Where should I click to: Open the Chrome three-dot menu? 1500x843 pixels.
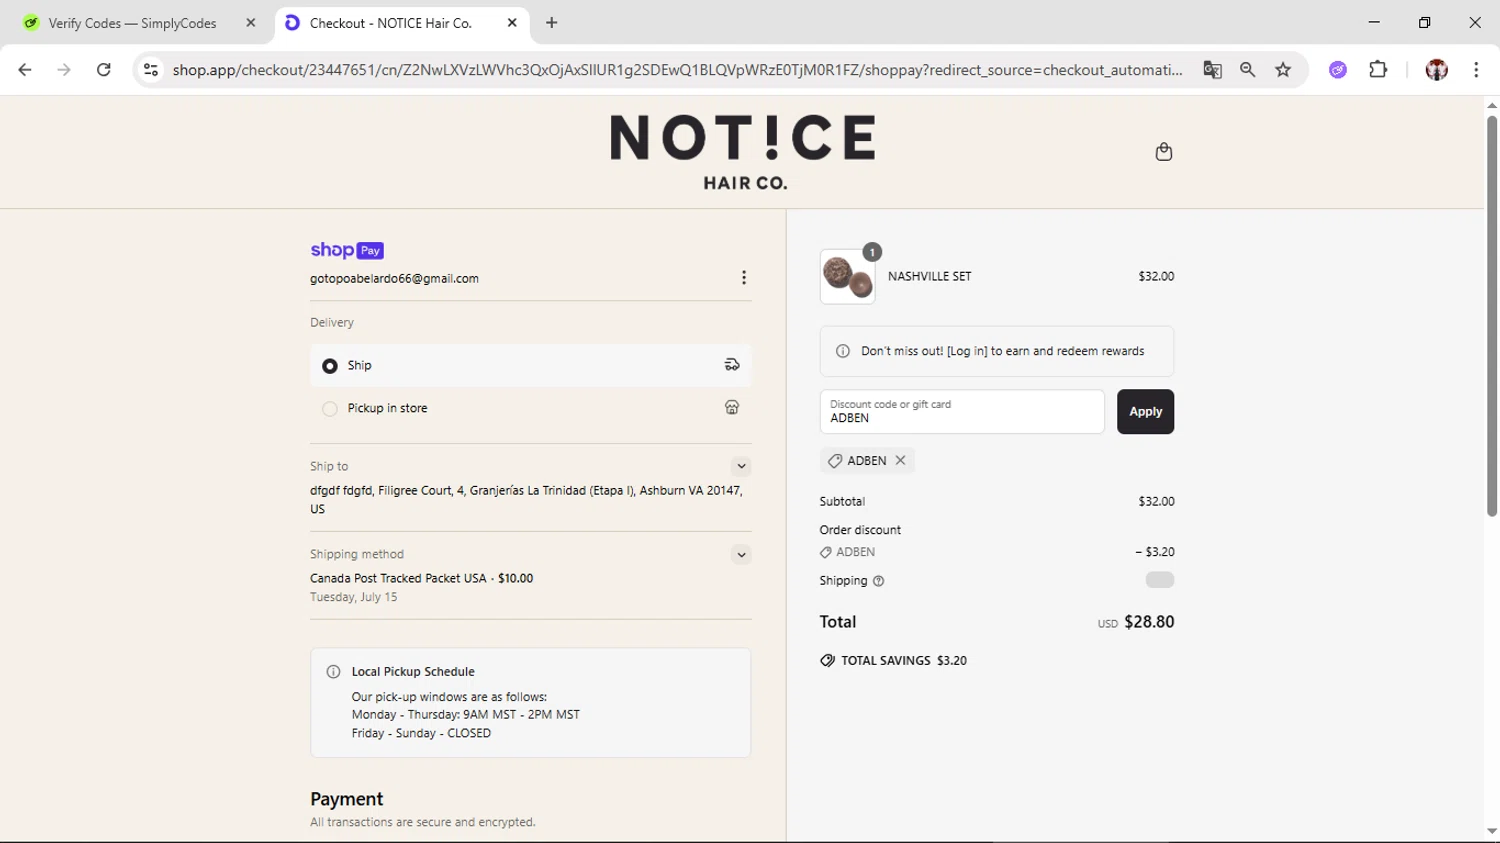pyautogui.click(x=1476, y=70)
